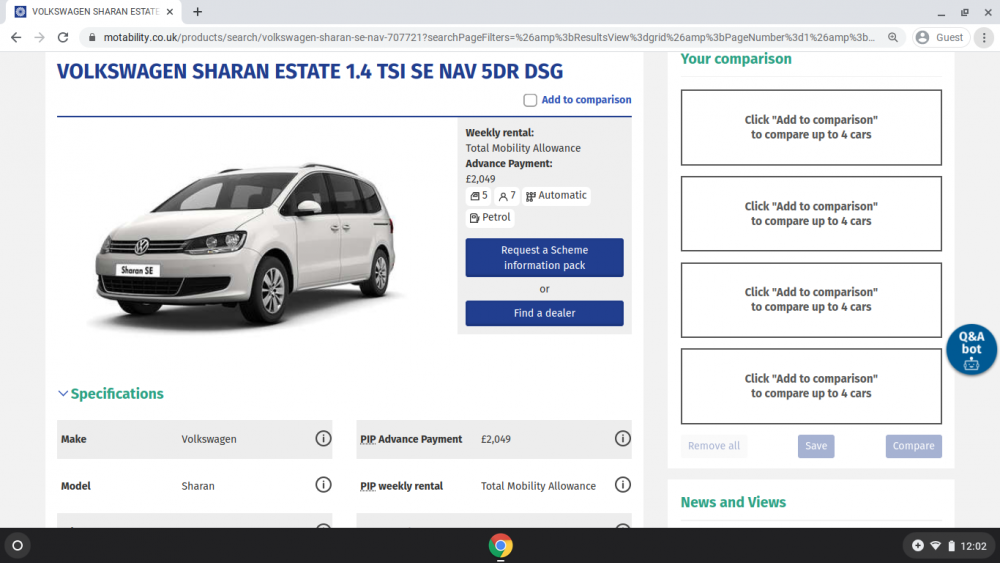Save the car comparison
The image size is (1000, 563).
click(x=816, y=446)
